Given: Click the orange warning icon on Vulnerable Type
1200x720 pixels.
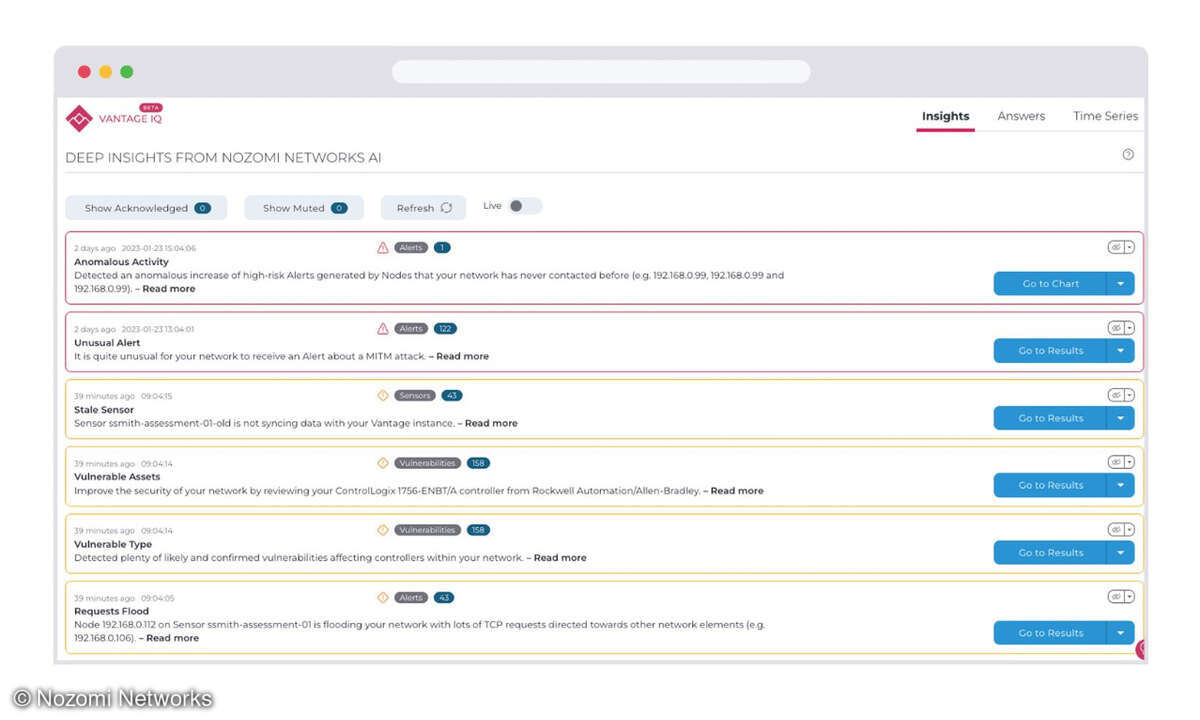Looking at the screenshot, I should 383,530.
